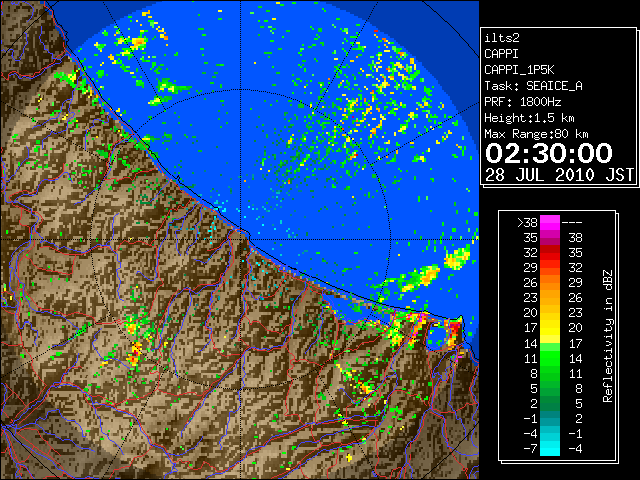Click the '>38' legend label
The image size is (640, 480).
[527, 222]
